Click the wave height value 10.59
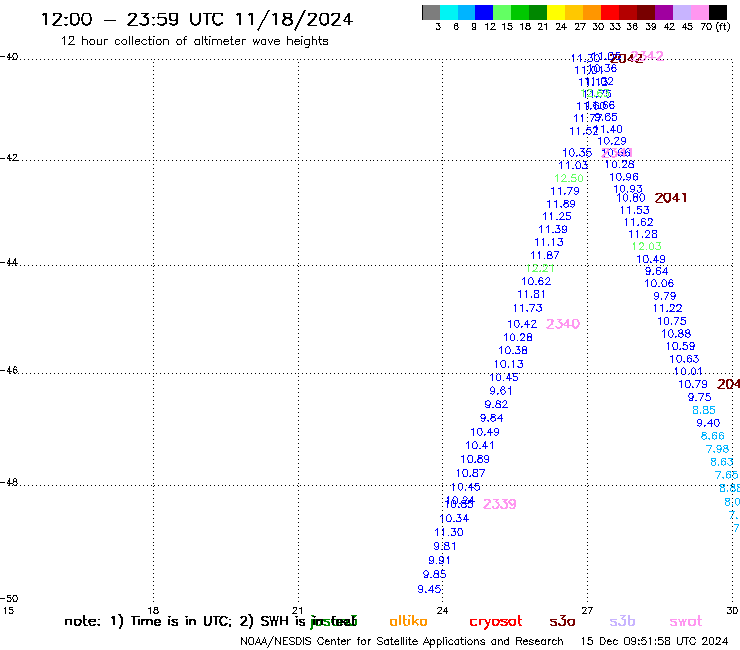Viewport: 740px width, 650px height. [681, 346]
